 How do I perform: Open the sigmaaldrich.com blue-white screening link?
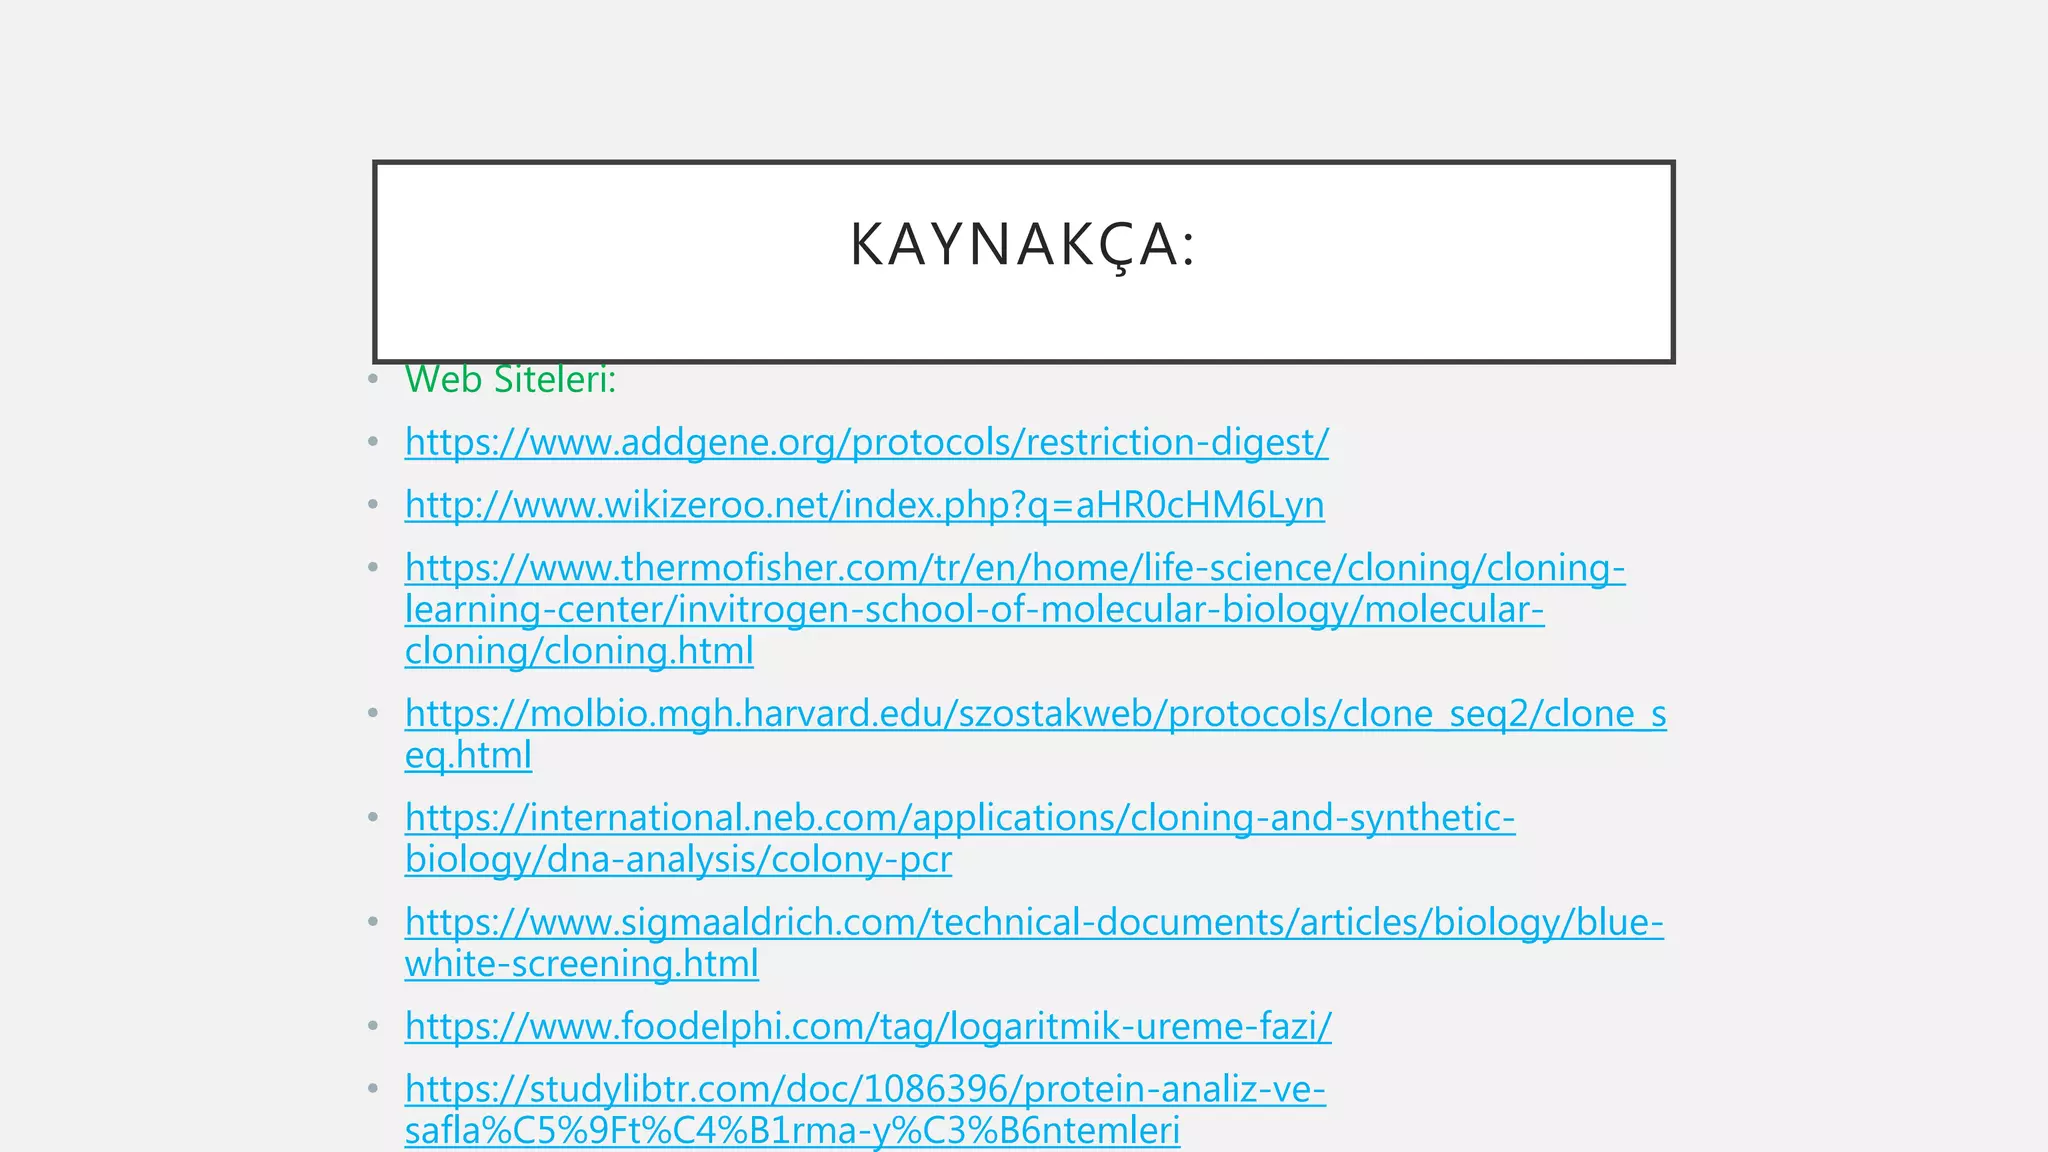point(1033,922)
